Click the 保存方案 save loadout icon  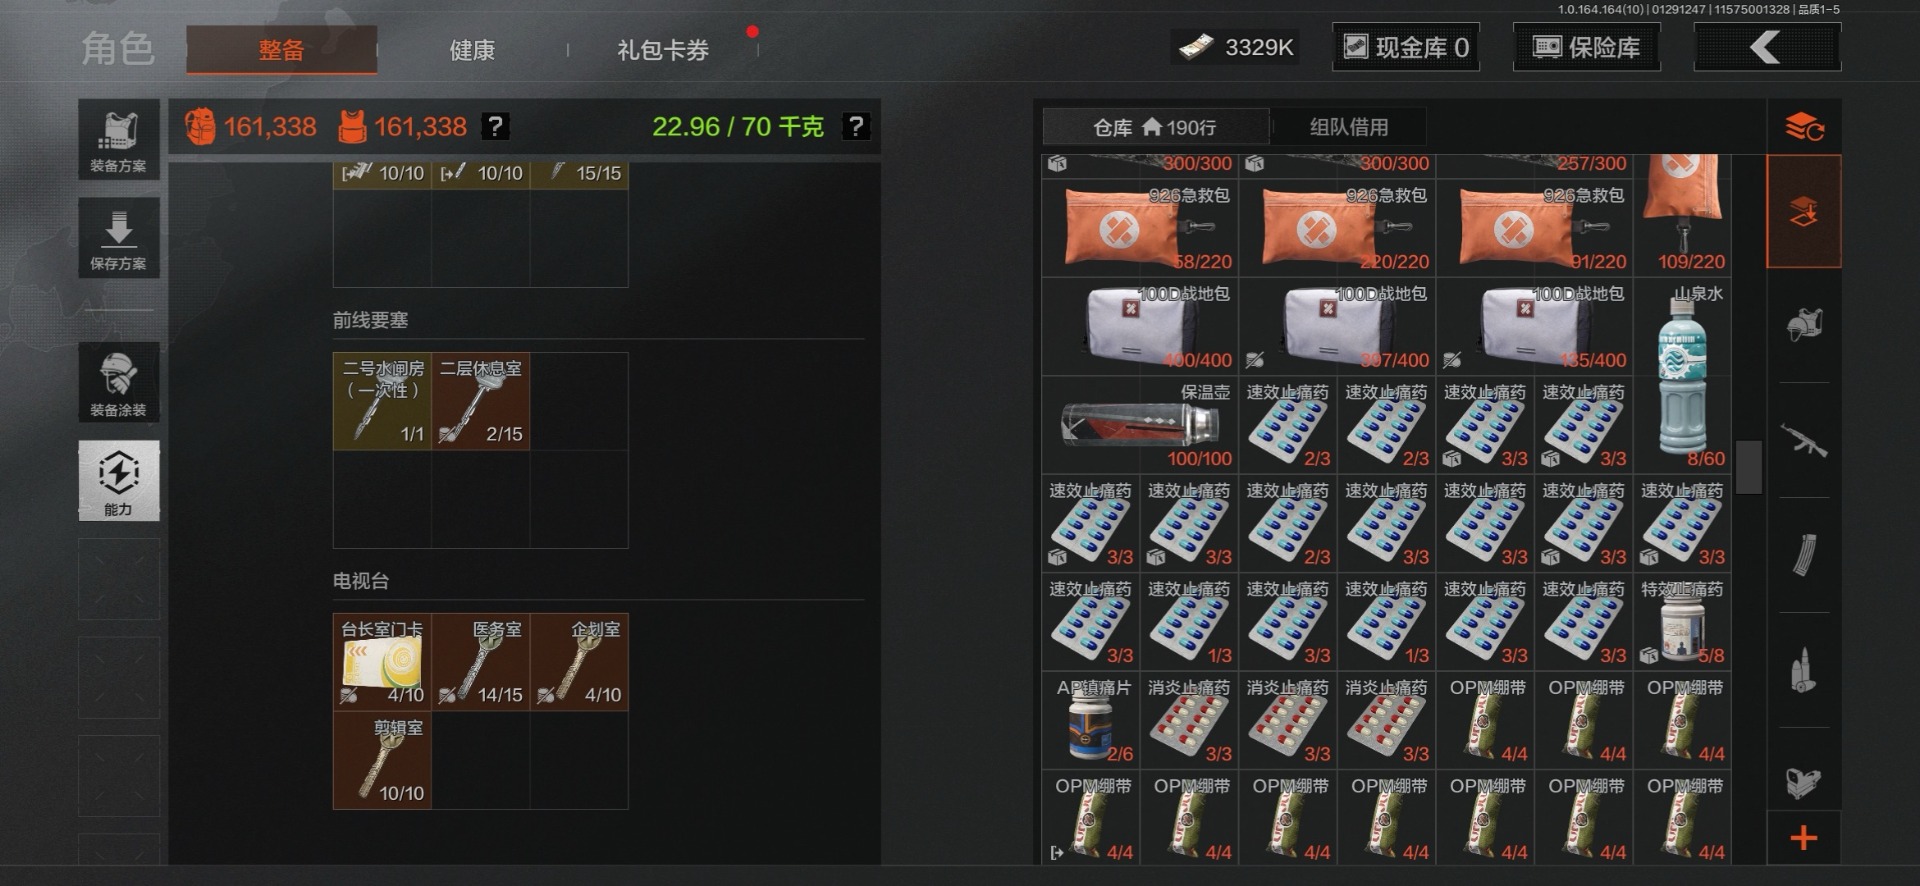point(119,238)
